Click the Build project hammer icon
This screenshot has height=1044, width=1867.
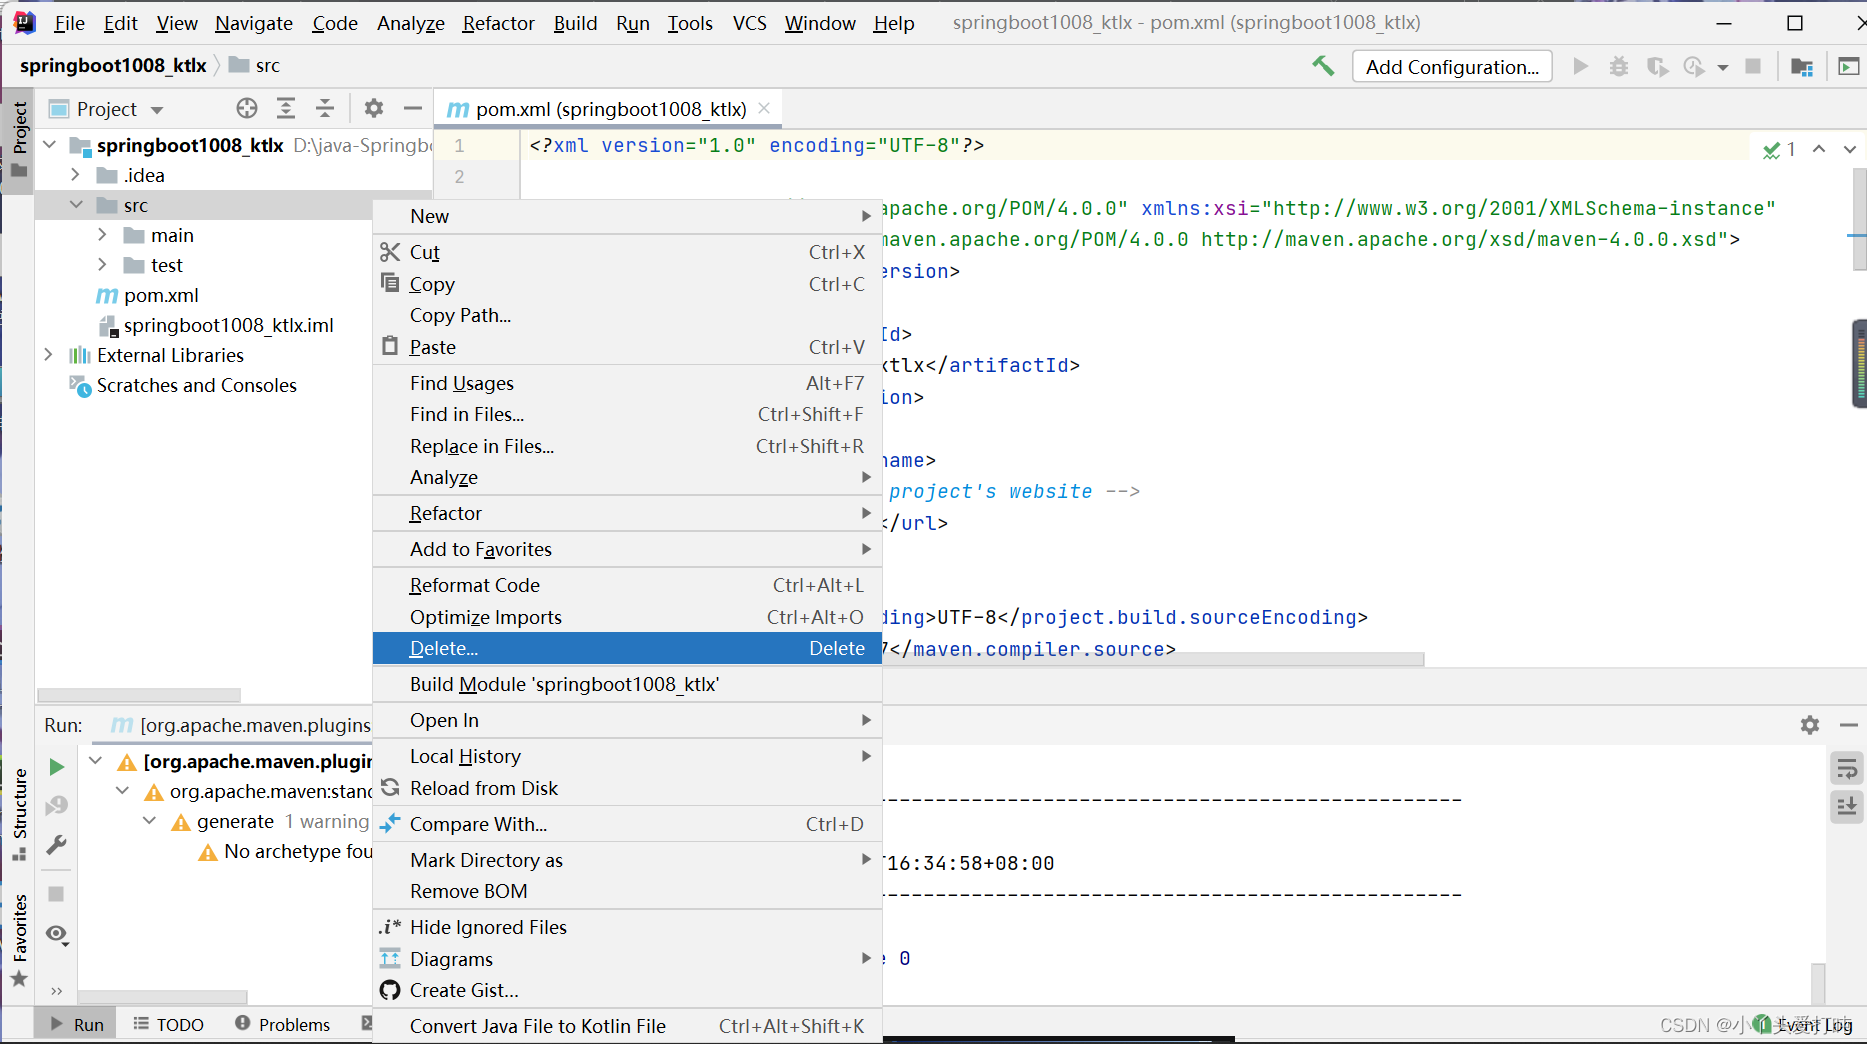(x=1323, y=66)
